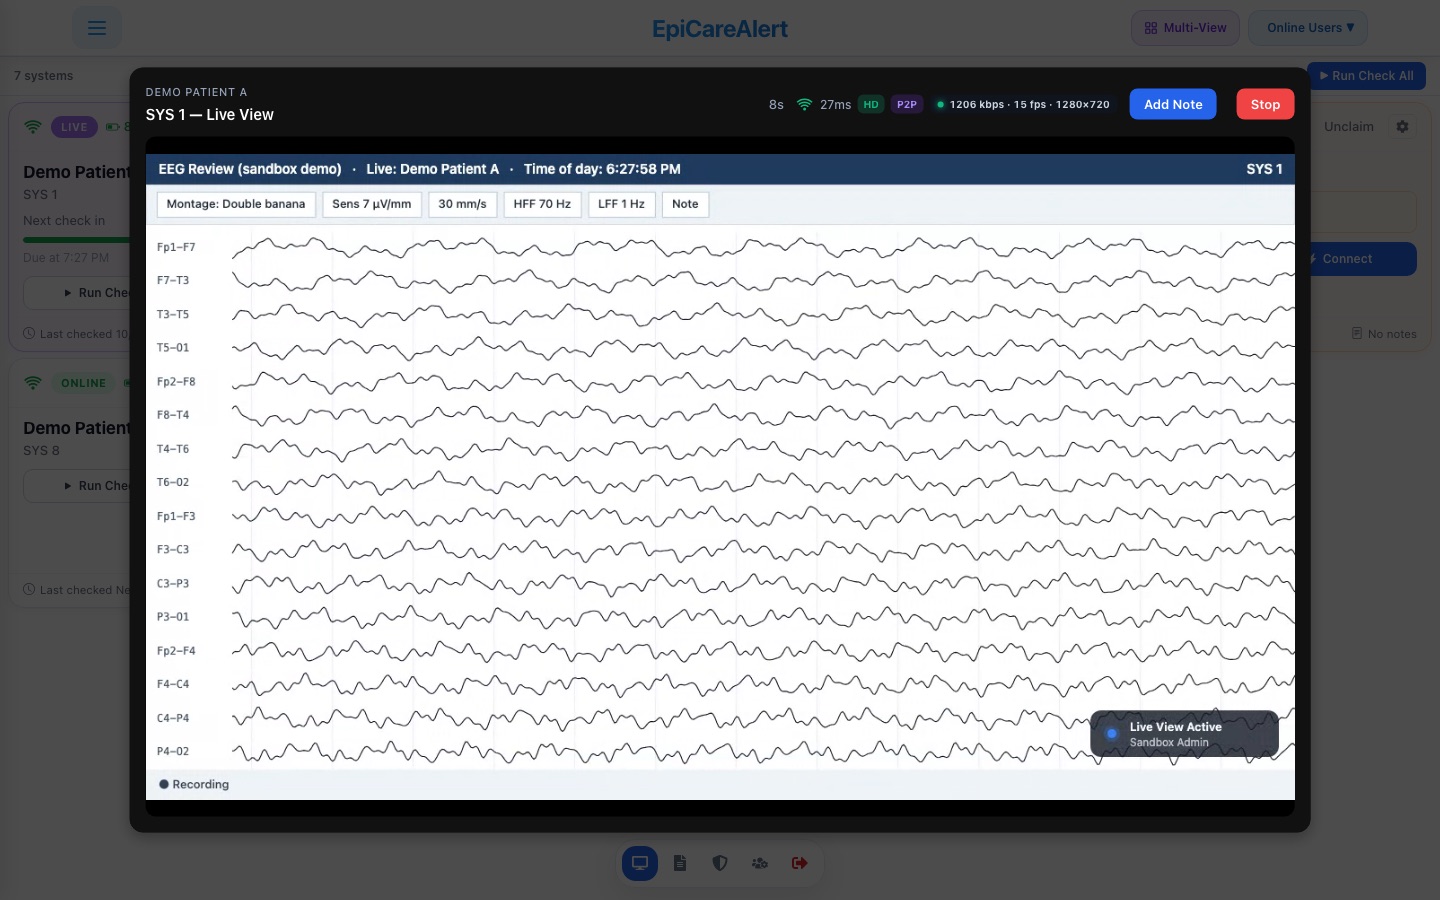Click the clock icon beside Last checked in SYS 1 card
Image resolution: width=1440 pixels, height=900 pixels.
pos(29,333)
